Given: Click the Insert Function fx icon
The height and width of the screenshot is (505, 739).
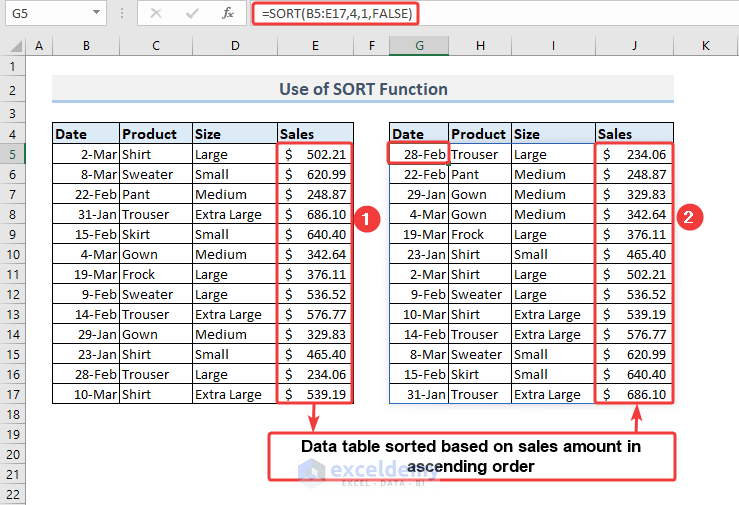Looking at the screenshot, I should click(x=227, y=13).
